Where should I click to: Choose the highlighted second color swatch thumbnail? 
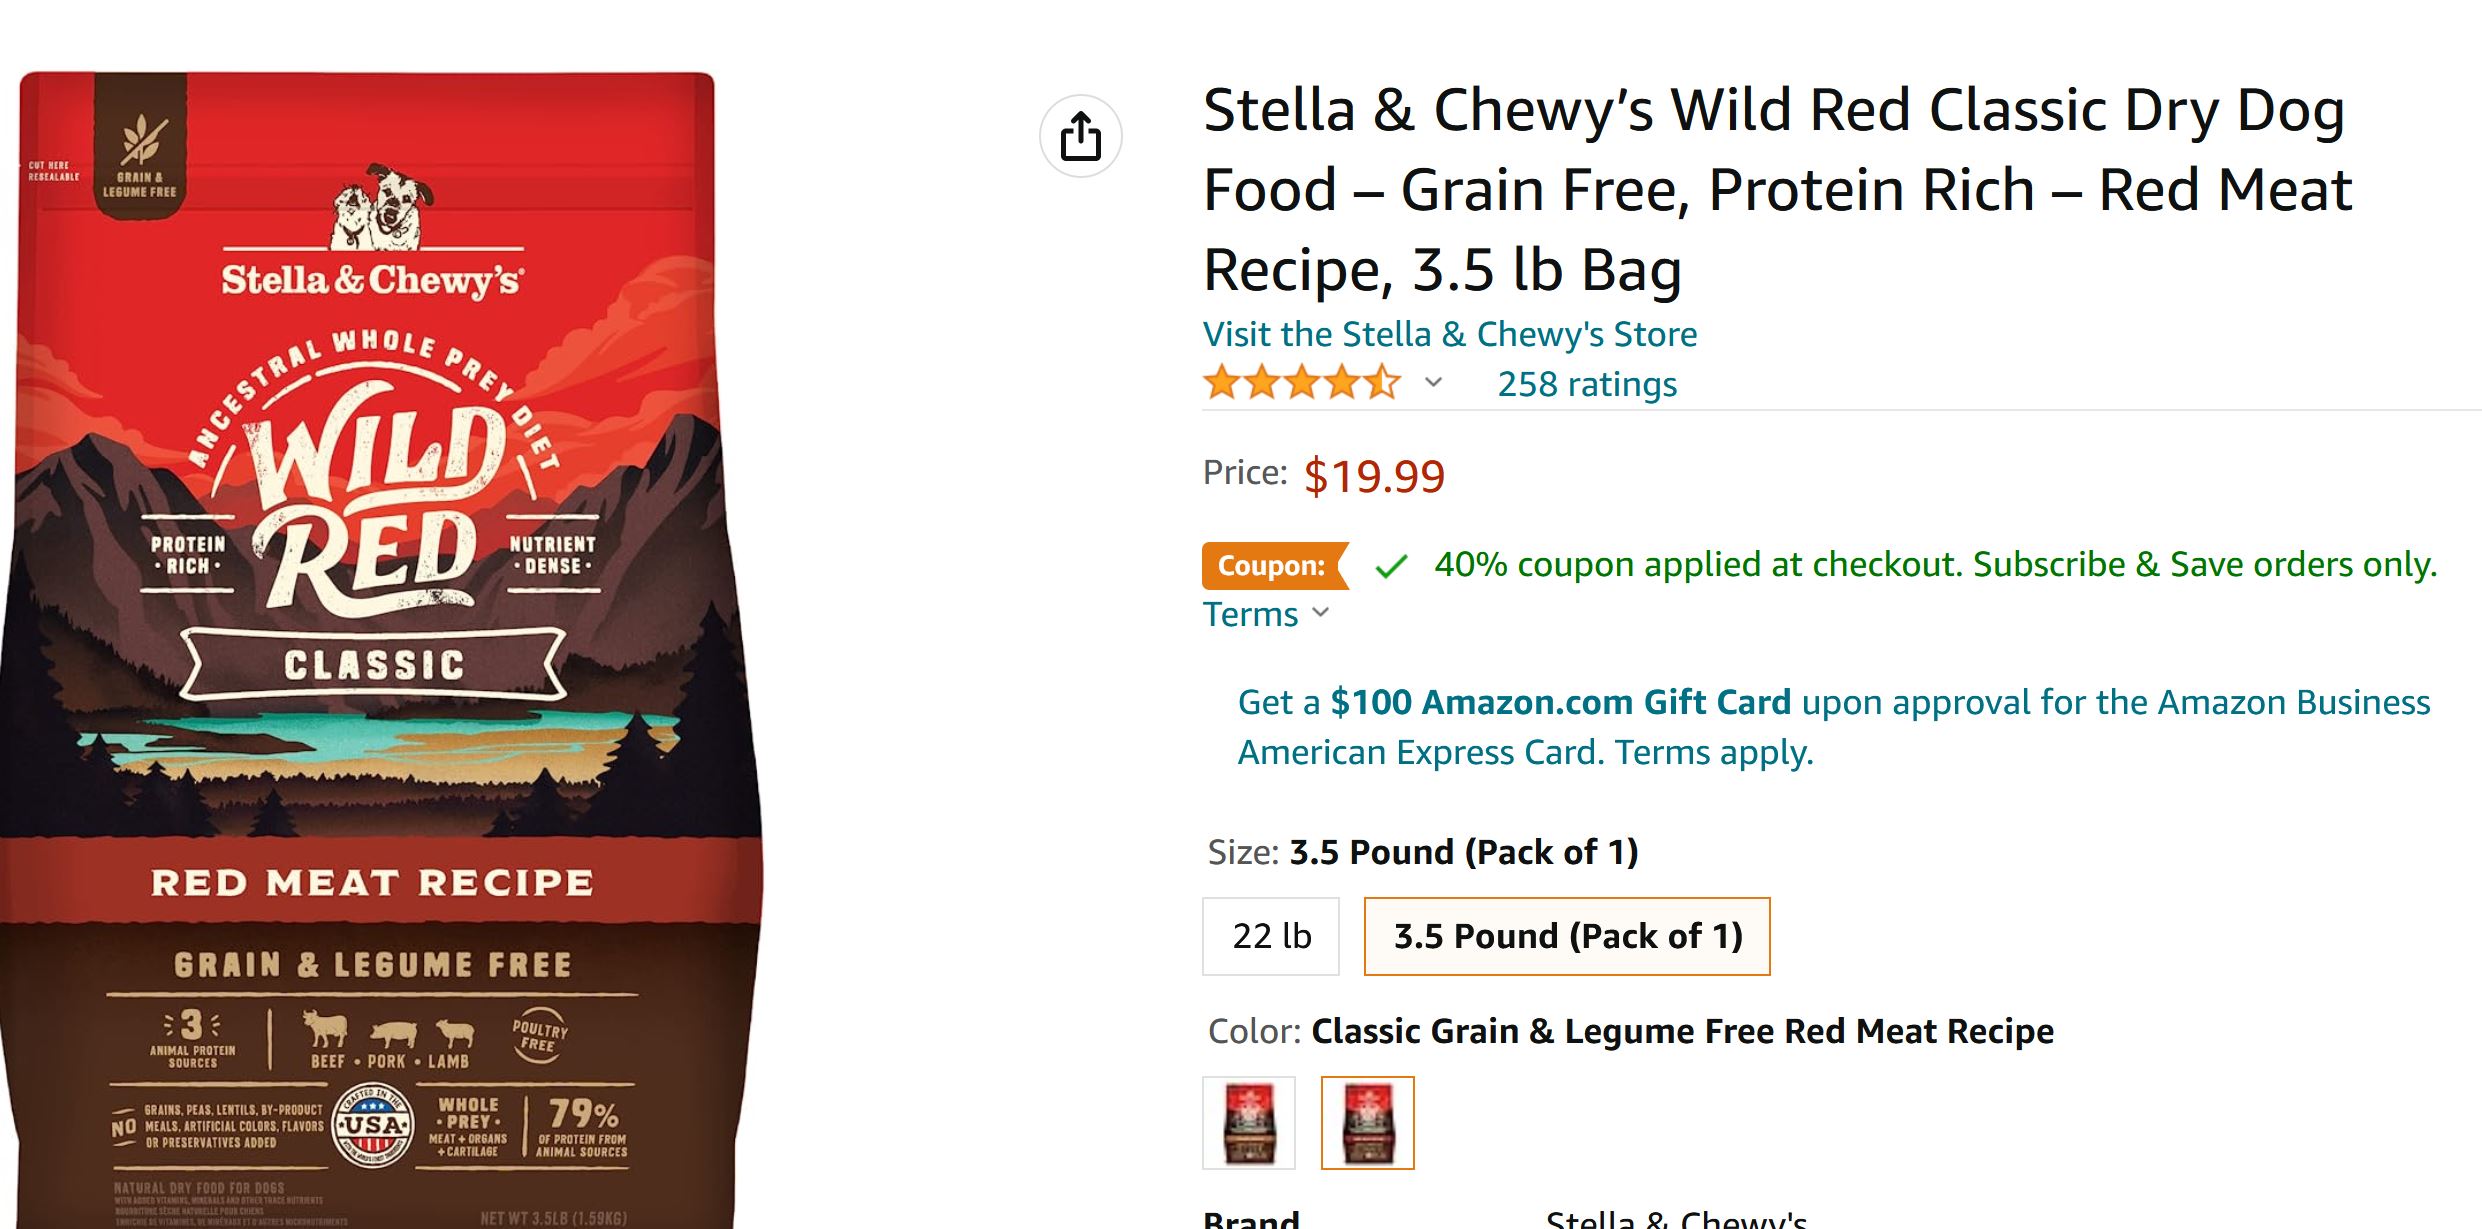pos(1367,1122)
